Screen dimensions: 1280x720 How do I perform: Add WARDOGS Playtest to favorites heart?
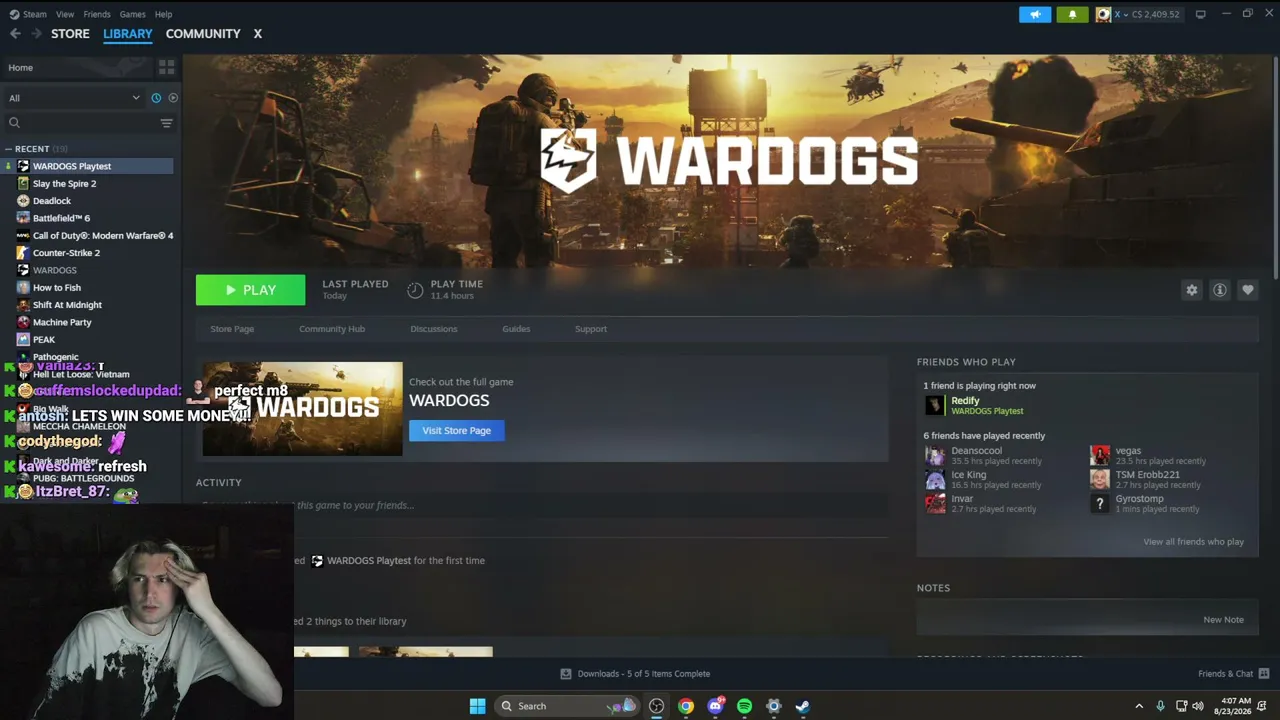pos(1247,290)
